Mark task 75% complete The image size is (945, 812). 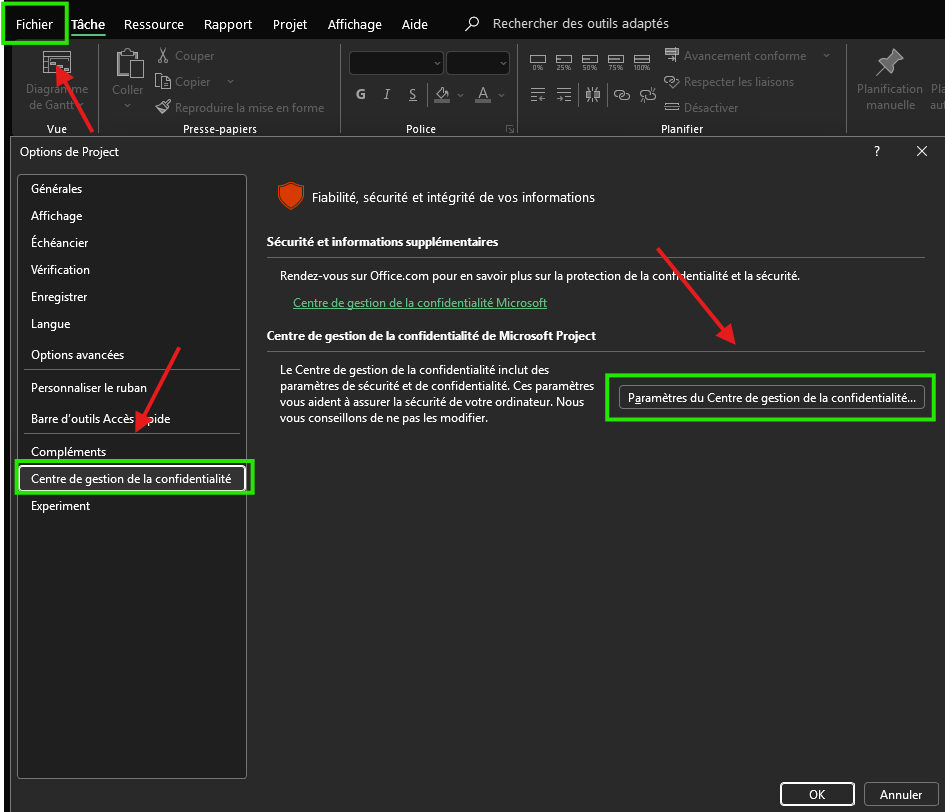(x=615, y=62)
